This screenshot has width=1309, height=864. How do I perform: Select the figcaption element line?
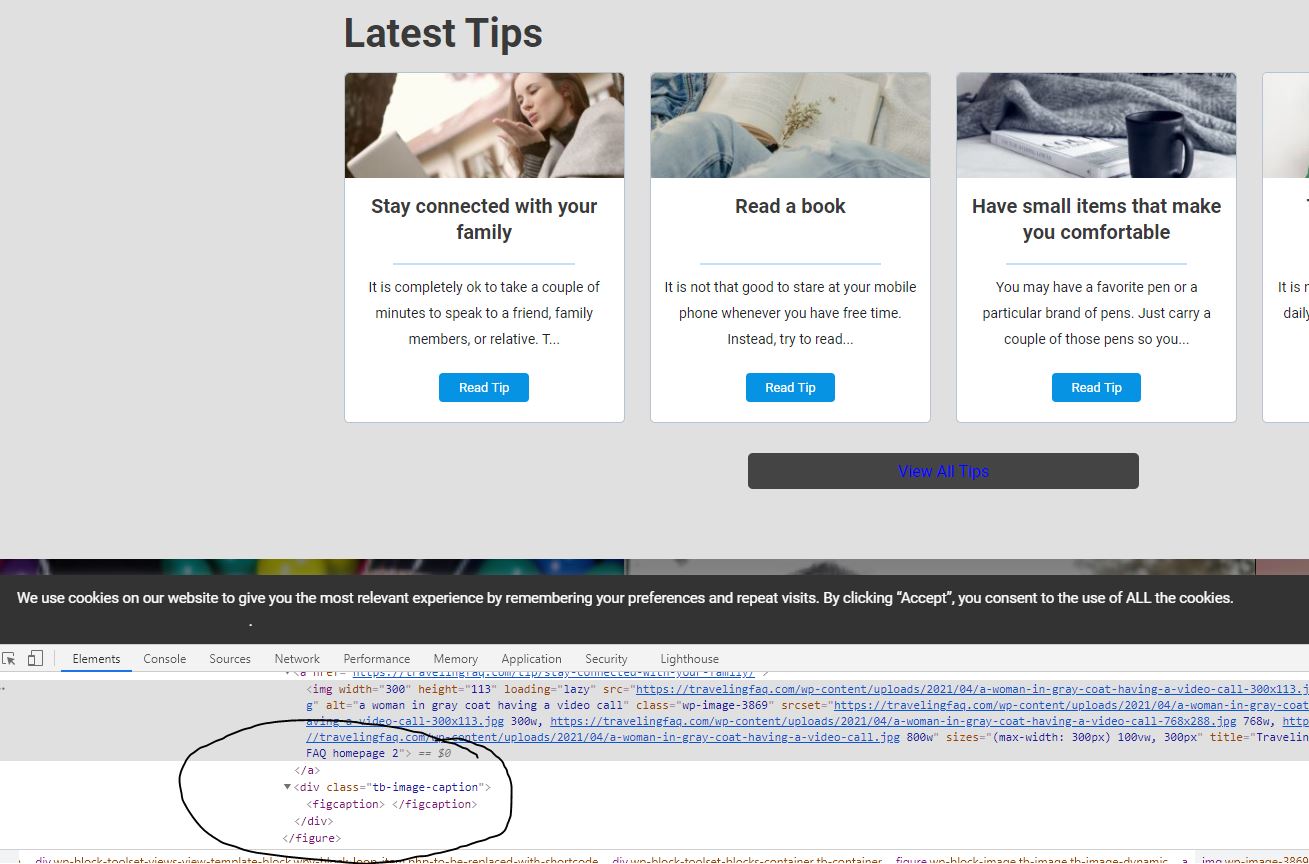pyautogui.click(x=392, y=804)
